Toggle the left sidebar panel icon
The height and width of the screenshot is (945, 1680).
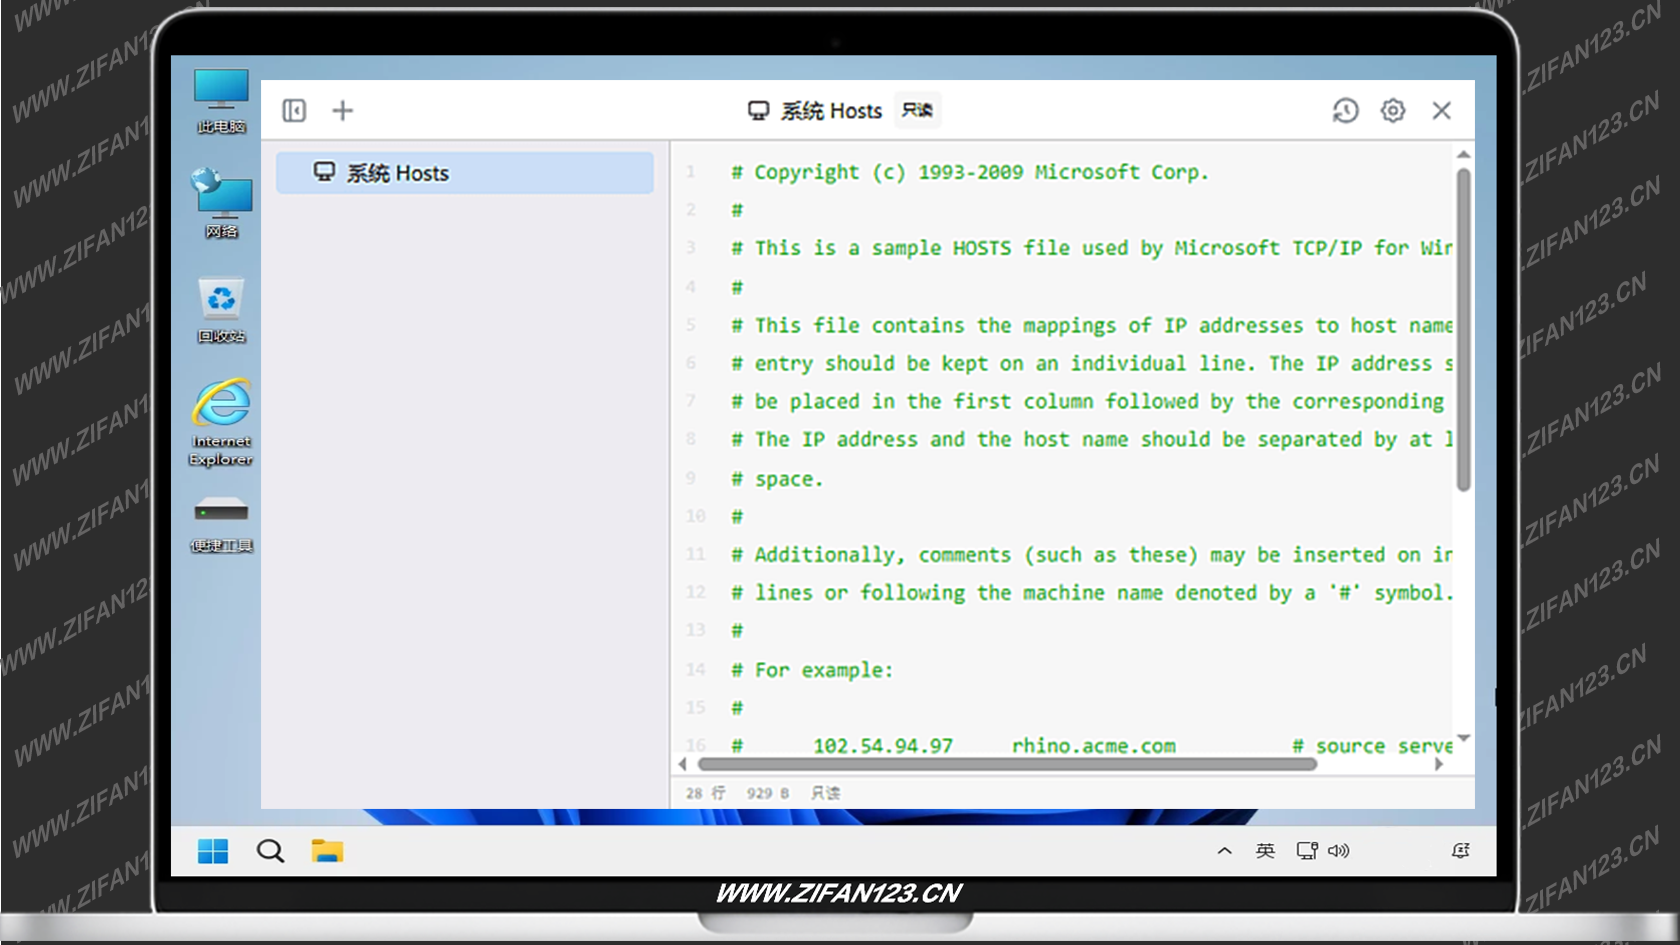294,110
